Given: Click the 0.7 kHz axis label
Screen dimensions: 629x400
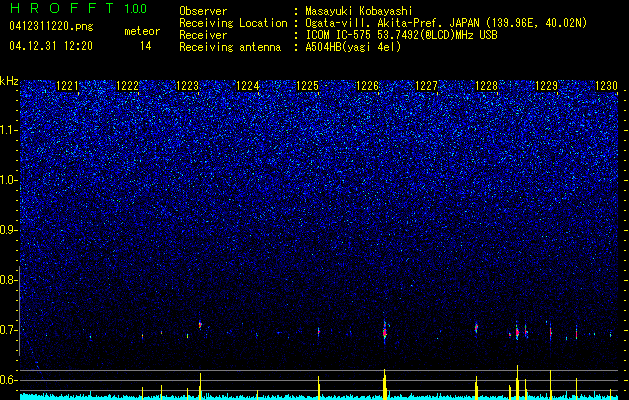Looking at the screenshot, I should [x=9, y=330].
